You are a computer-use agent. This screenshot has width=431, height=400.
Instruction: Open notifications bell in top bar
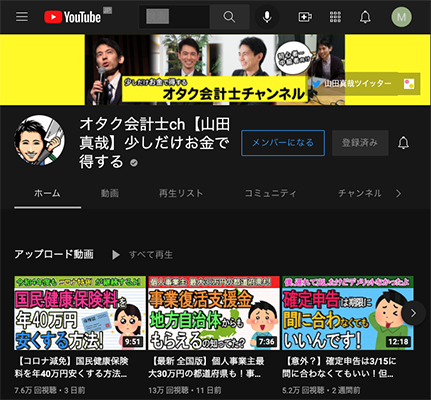(x=365, y=17)
